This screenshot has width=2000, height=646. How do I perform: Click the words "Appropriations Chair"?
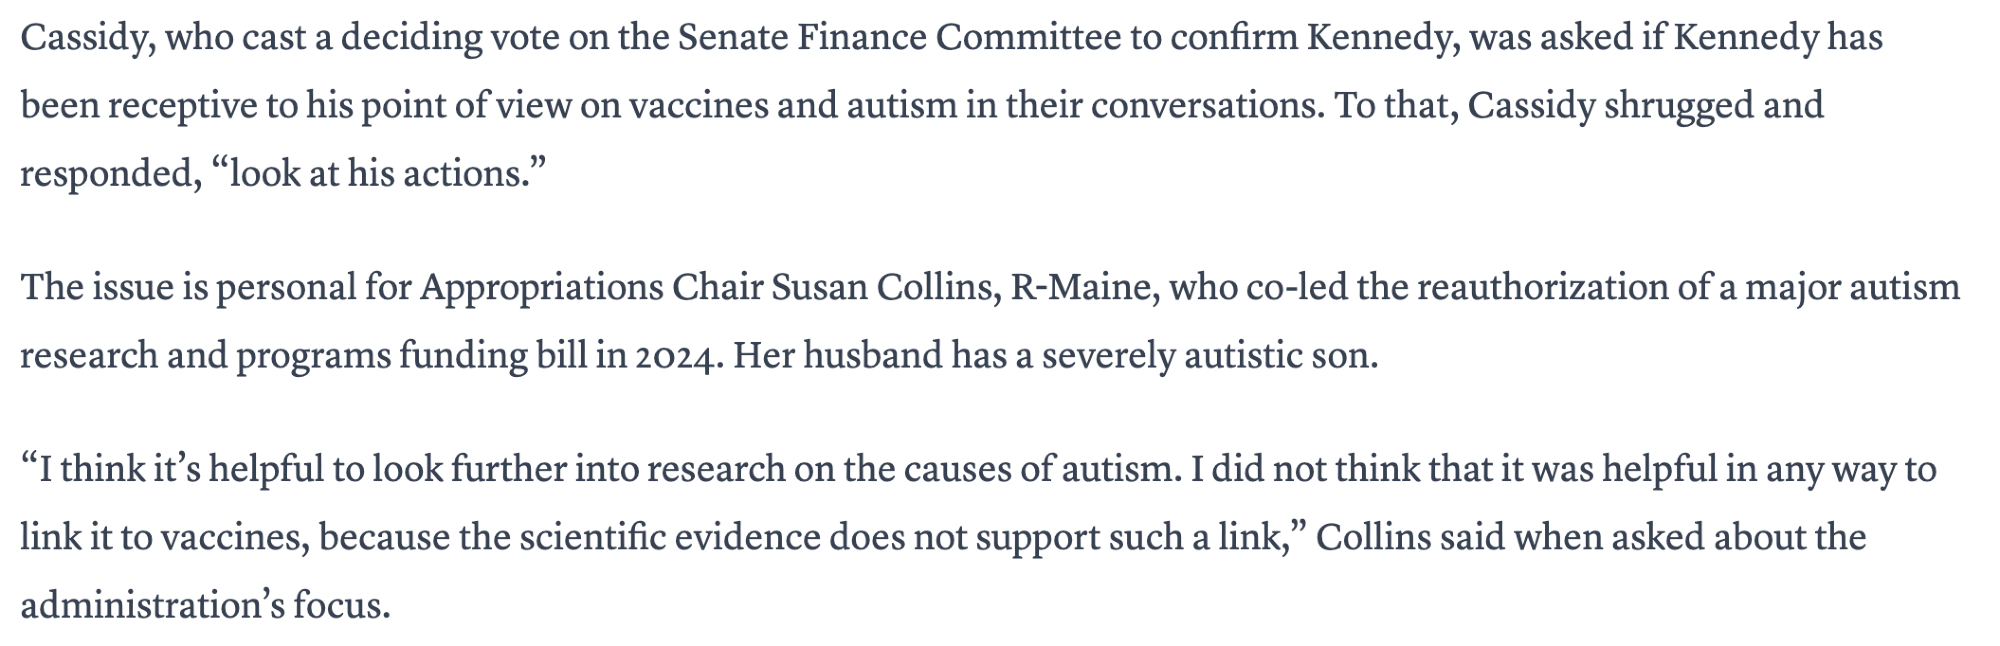tap(590, 288)
